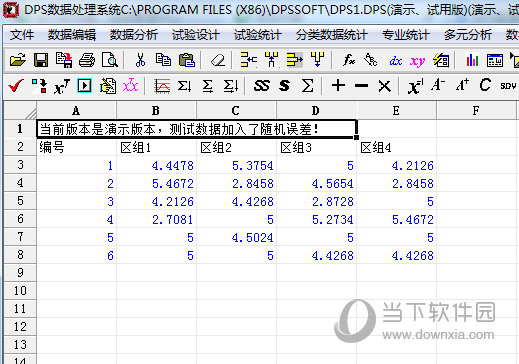Click the ABC pencil icon
This screenshot has width=519, height=364.
click(x=370, y=60)
